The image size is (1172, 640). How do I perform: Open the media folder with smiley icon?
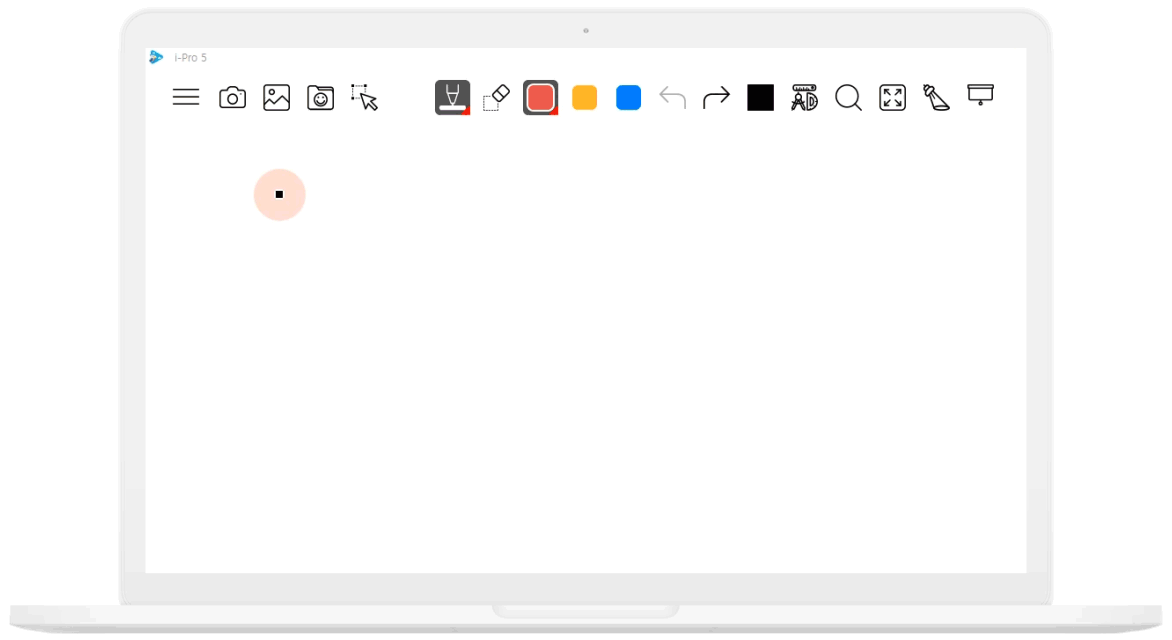coord(321,98)
